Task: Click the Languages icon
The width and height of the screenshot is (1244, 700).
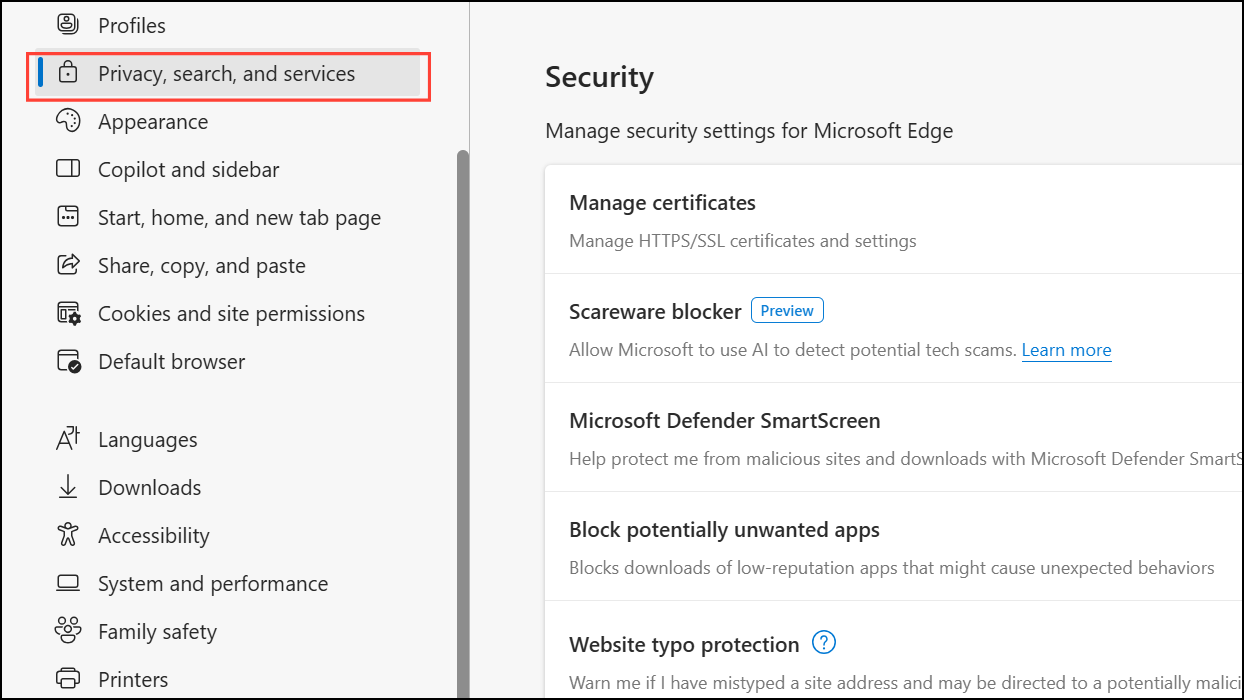Action: point(68,440)
